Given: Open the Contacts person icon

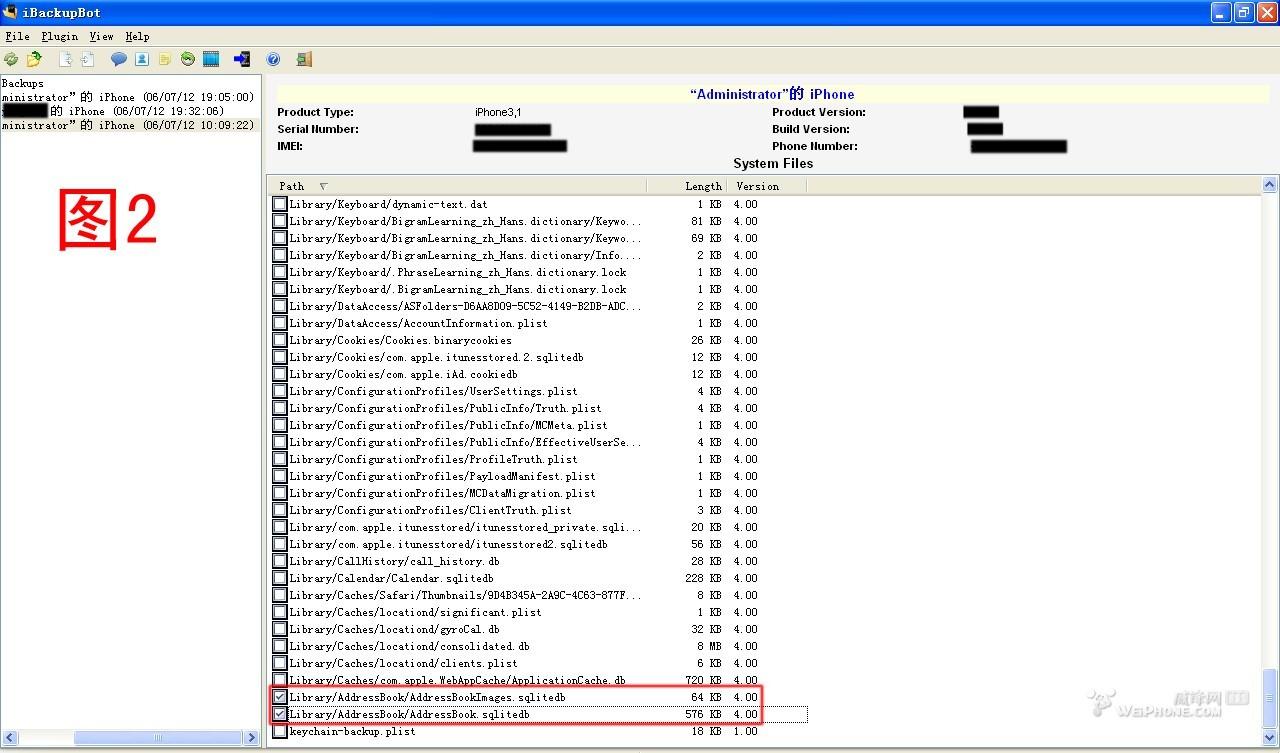Looking at the screenshot, I should [x=142, y=60].
